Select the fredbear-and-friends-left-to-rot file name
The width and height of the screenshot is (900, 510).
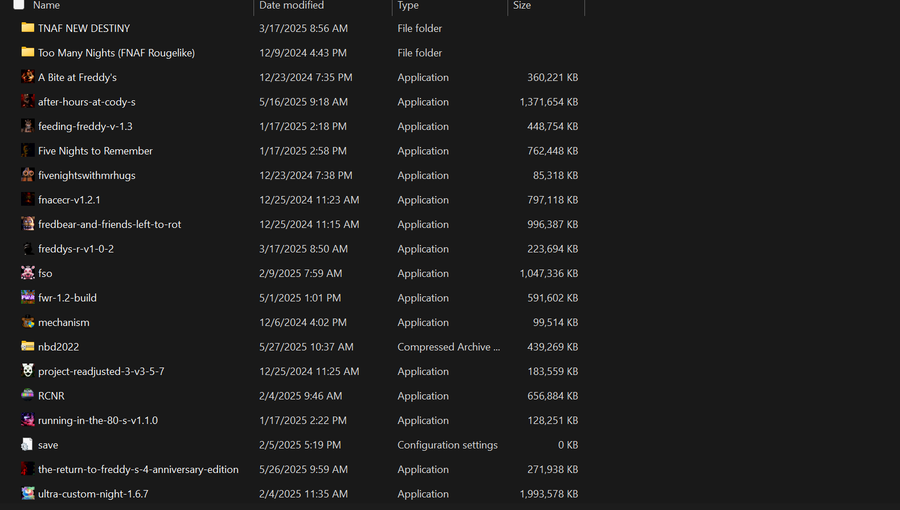tap(110, 224)
